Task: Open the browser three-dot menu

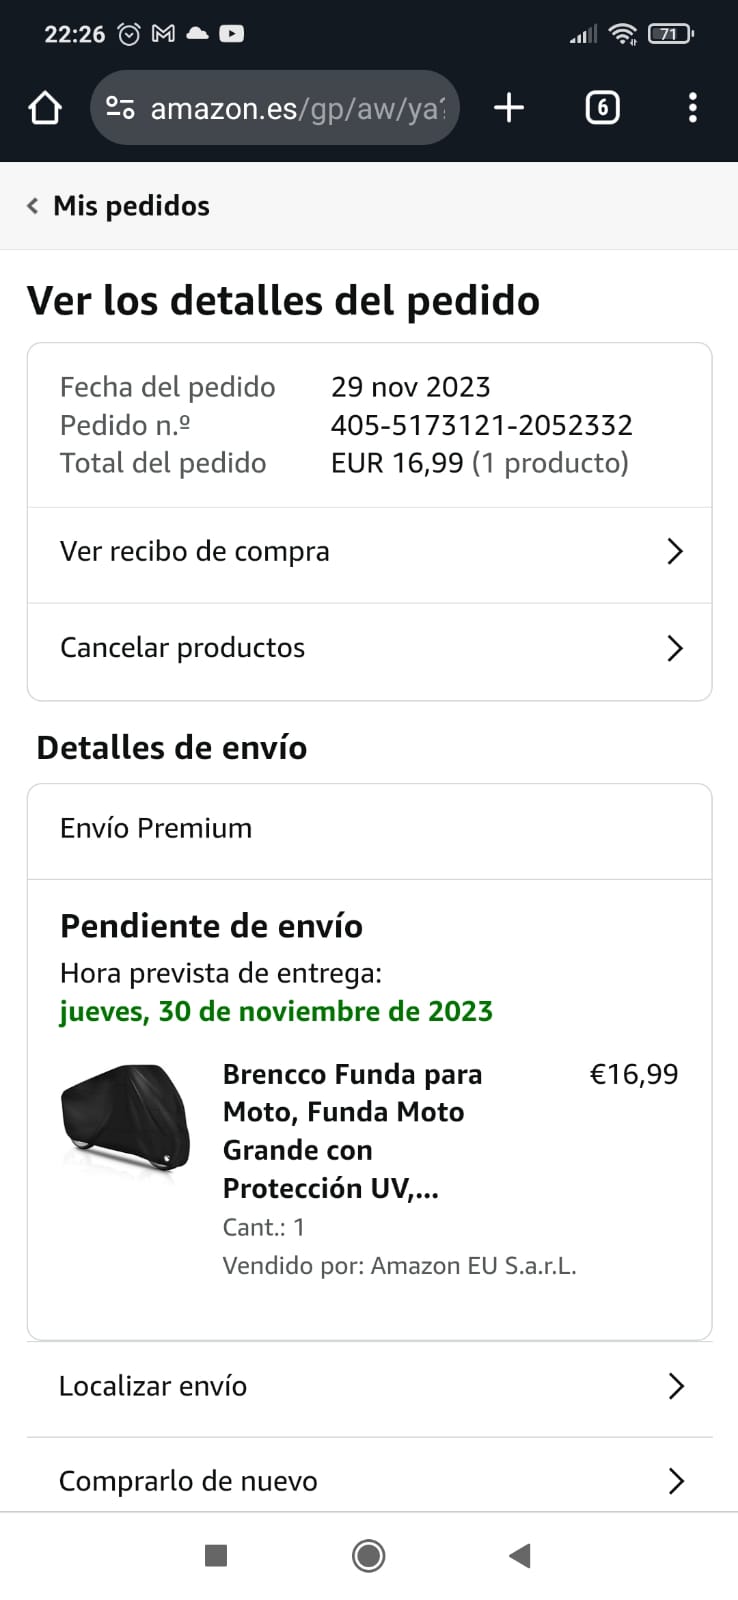Action: coord(692,108)
